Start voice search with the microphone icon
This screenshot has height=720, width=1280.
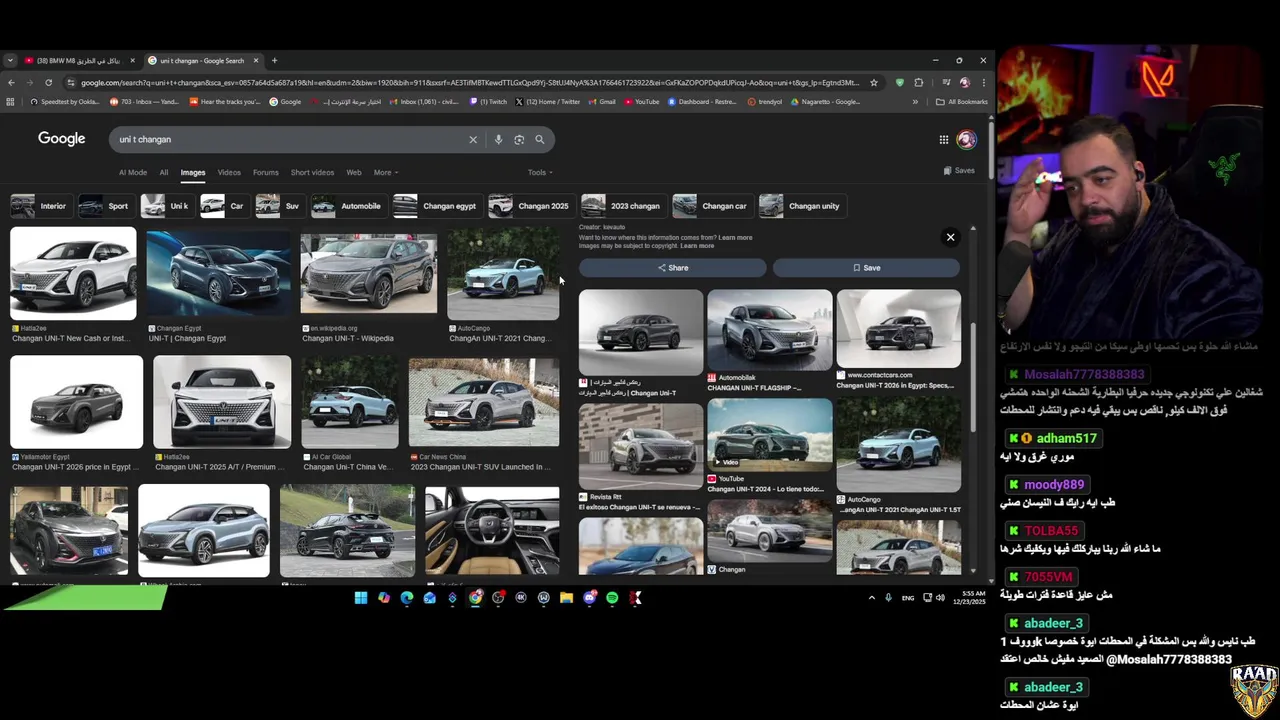498,140
